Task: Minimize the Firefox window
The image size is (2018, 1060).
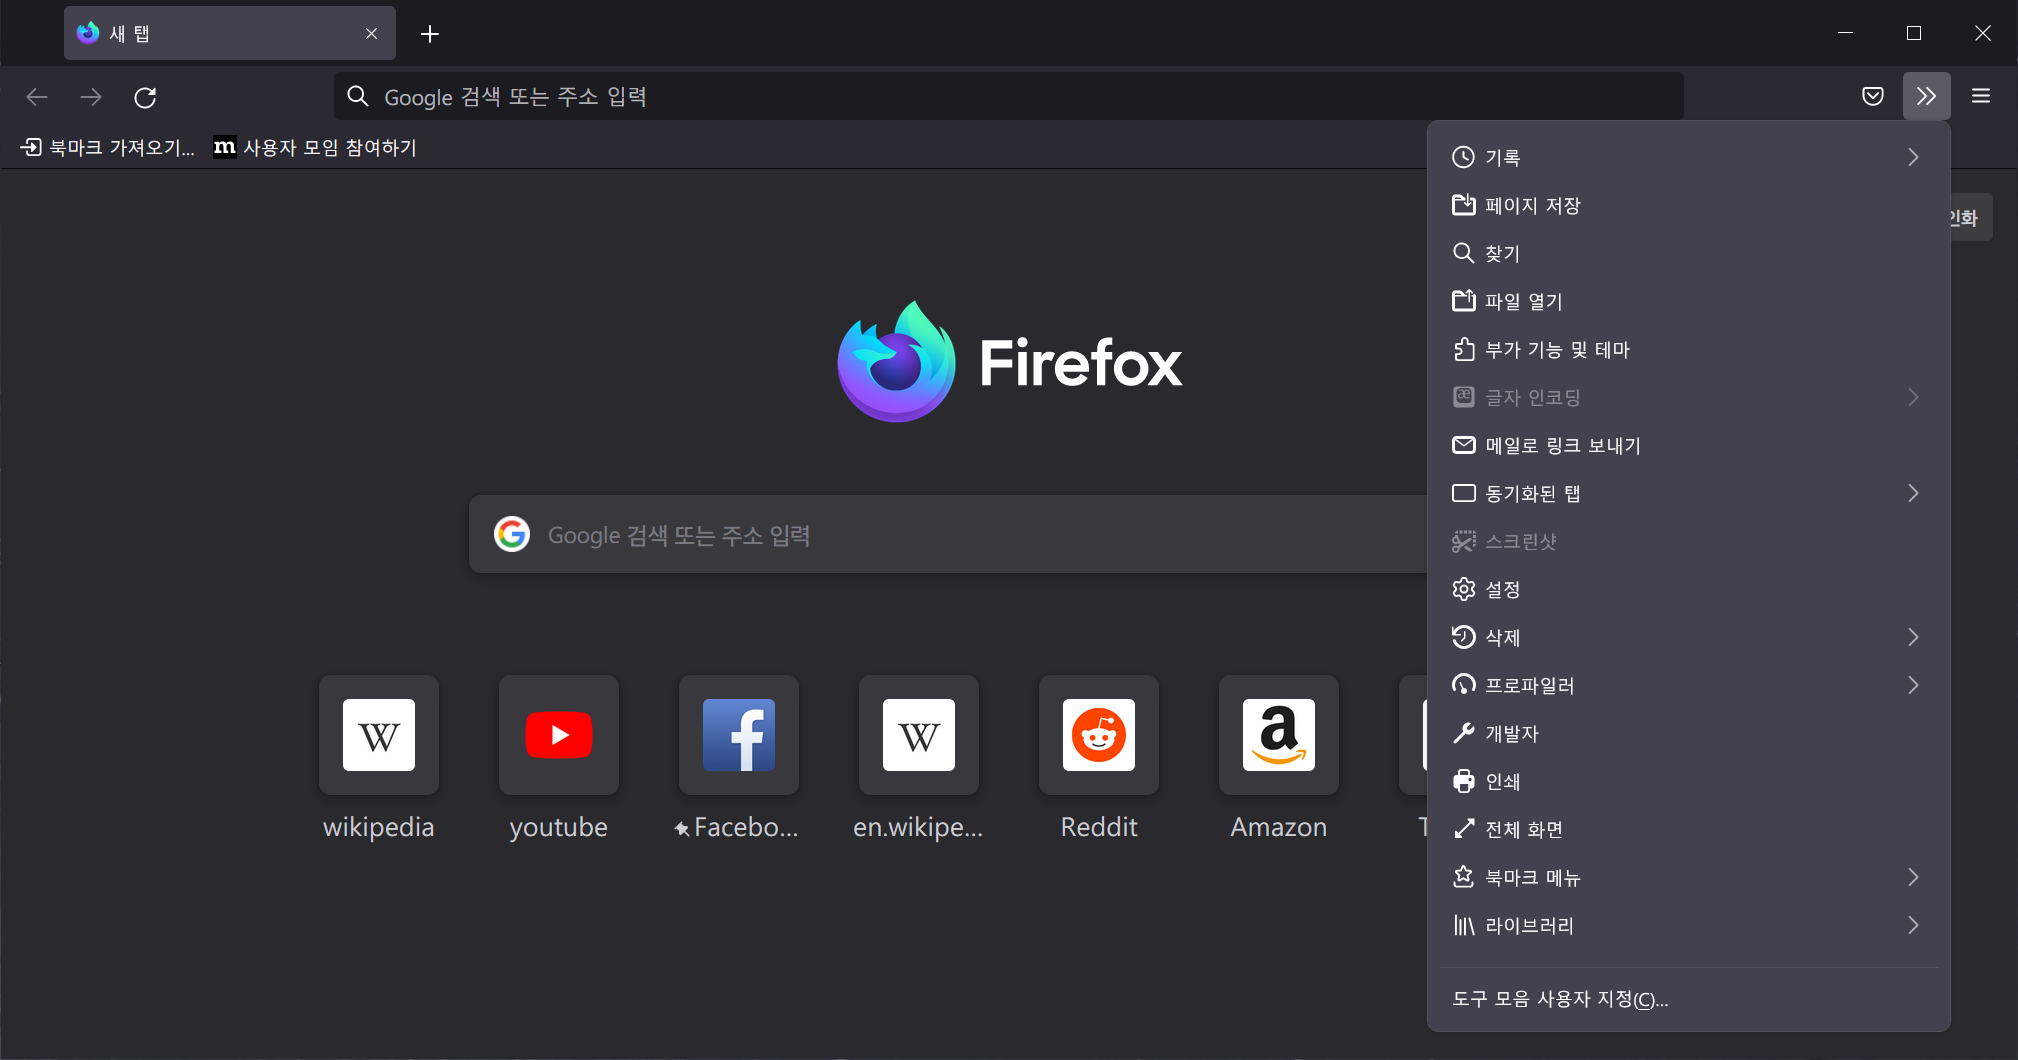Action: [x=1846, y=33]
